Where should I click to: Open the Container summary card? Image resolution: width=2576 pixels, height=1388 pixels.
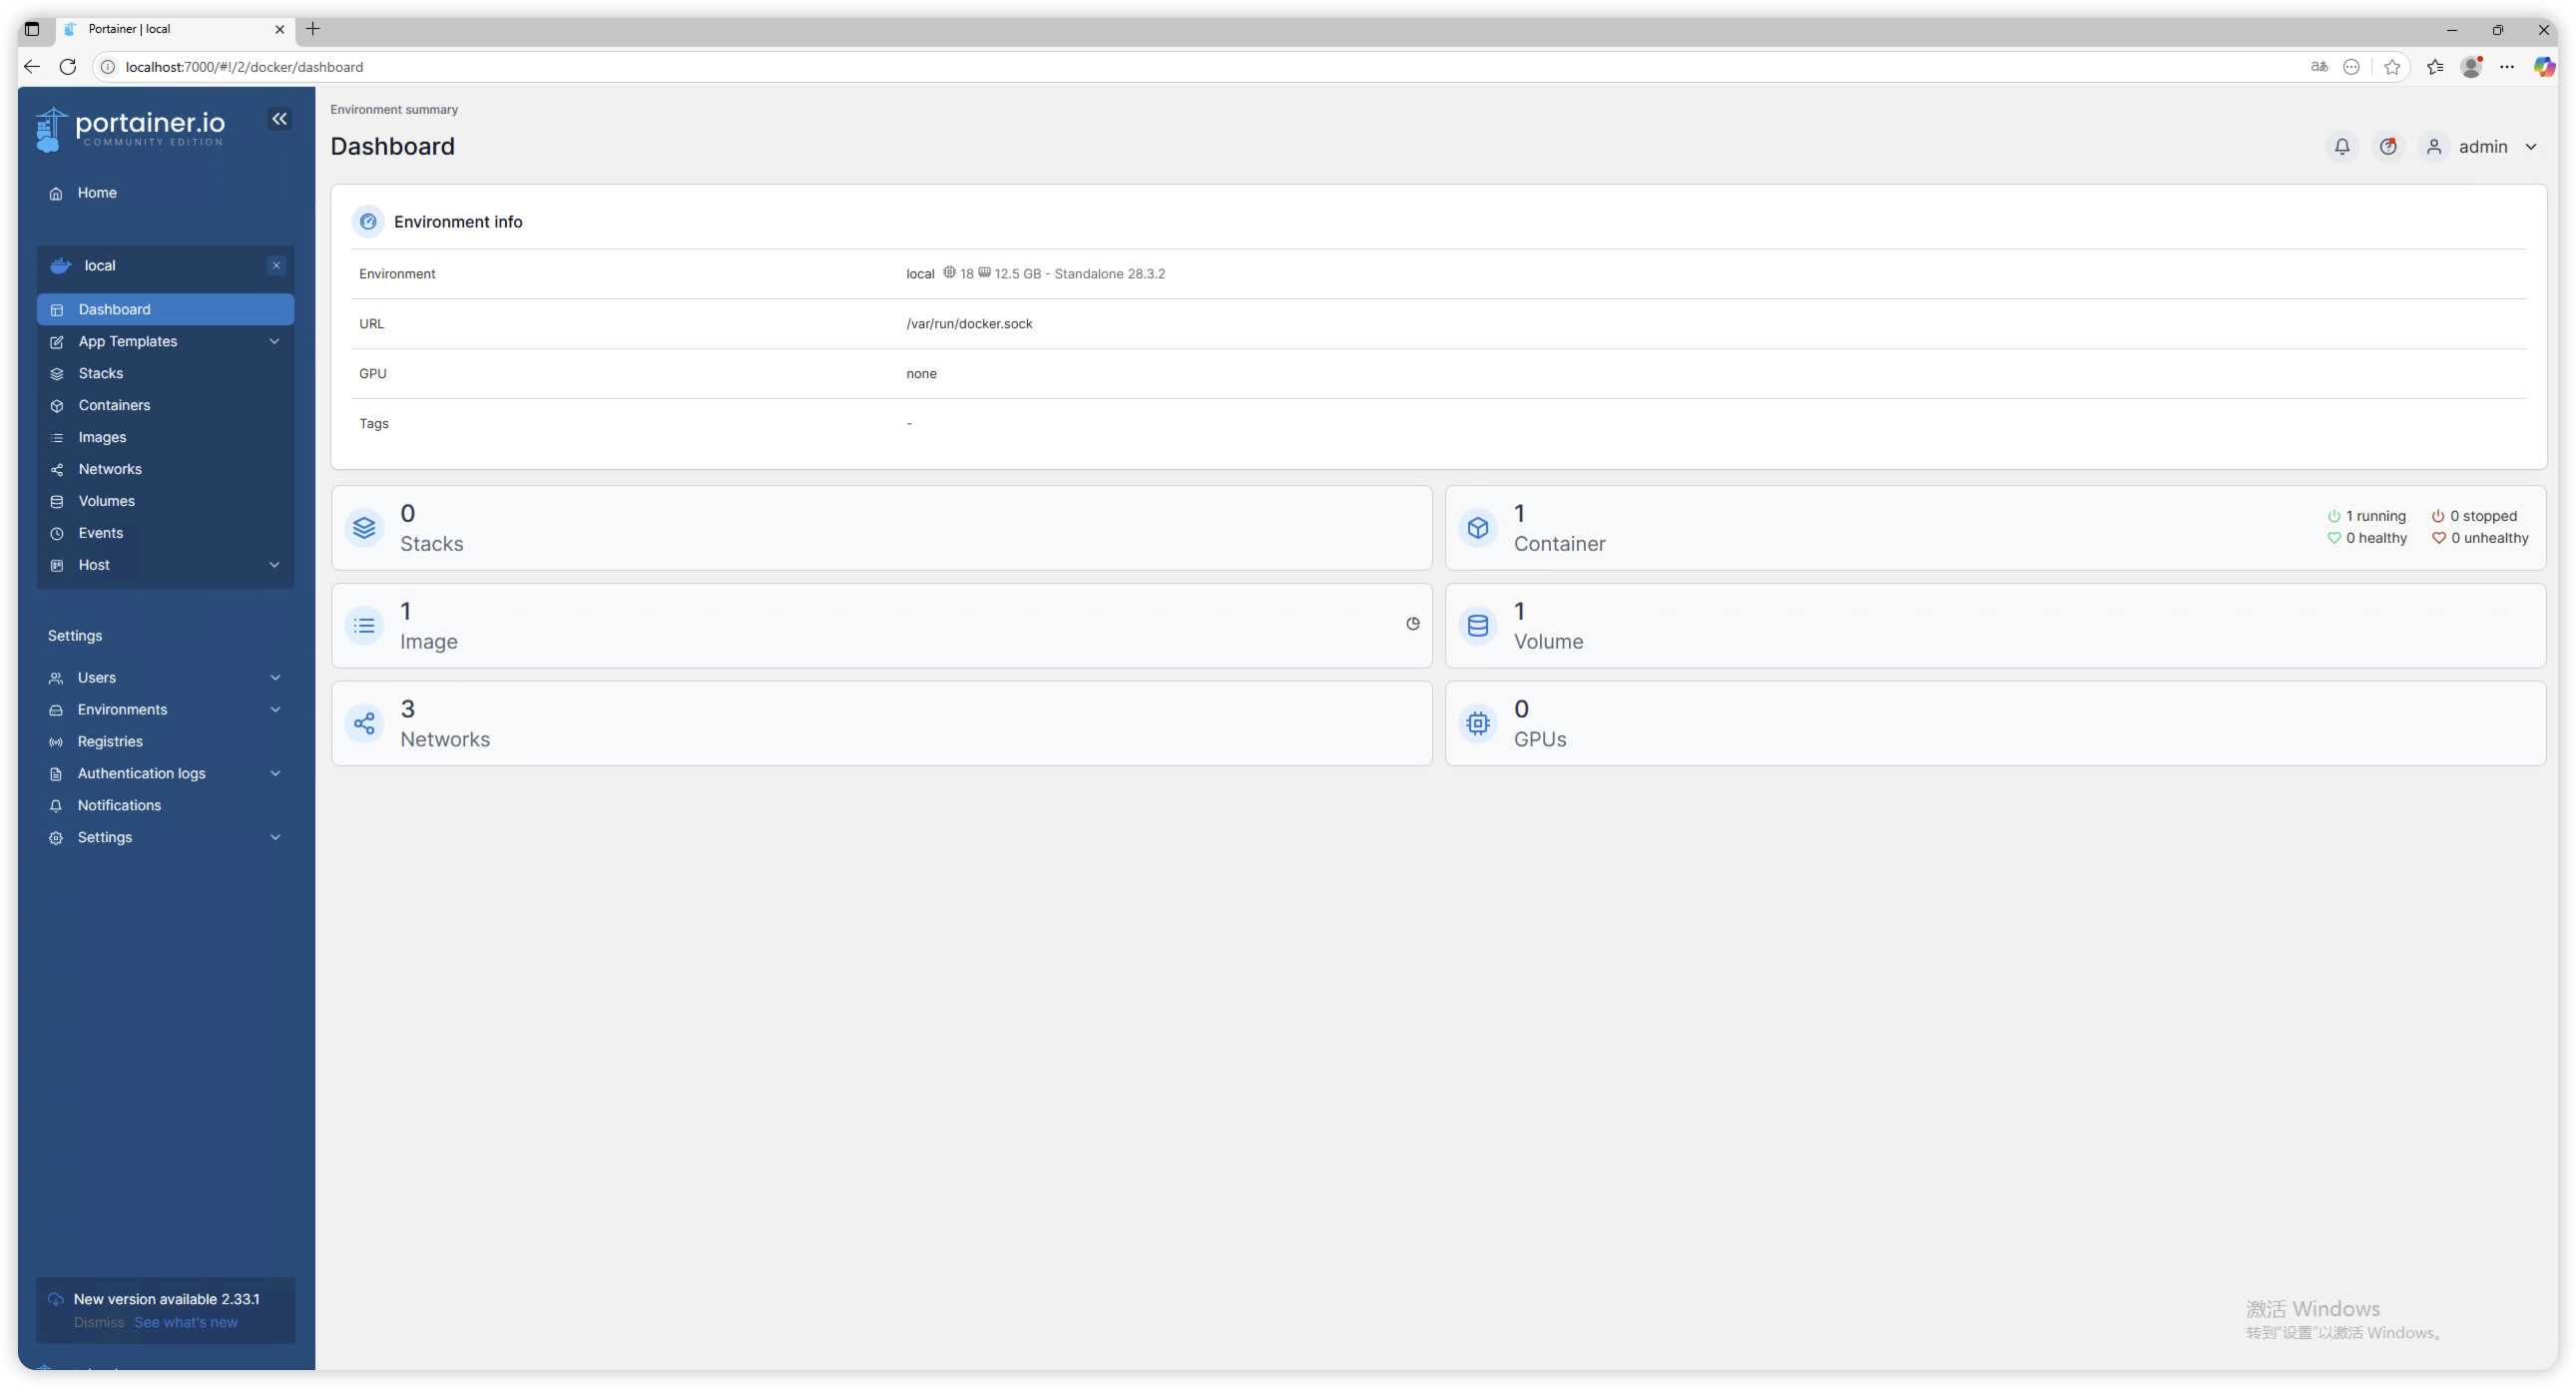[x=1995, y=528]
